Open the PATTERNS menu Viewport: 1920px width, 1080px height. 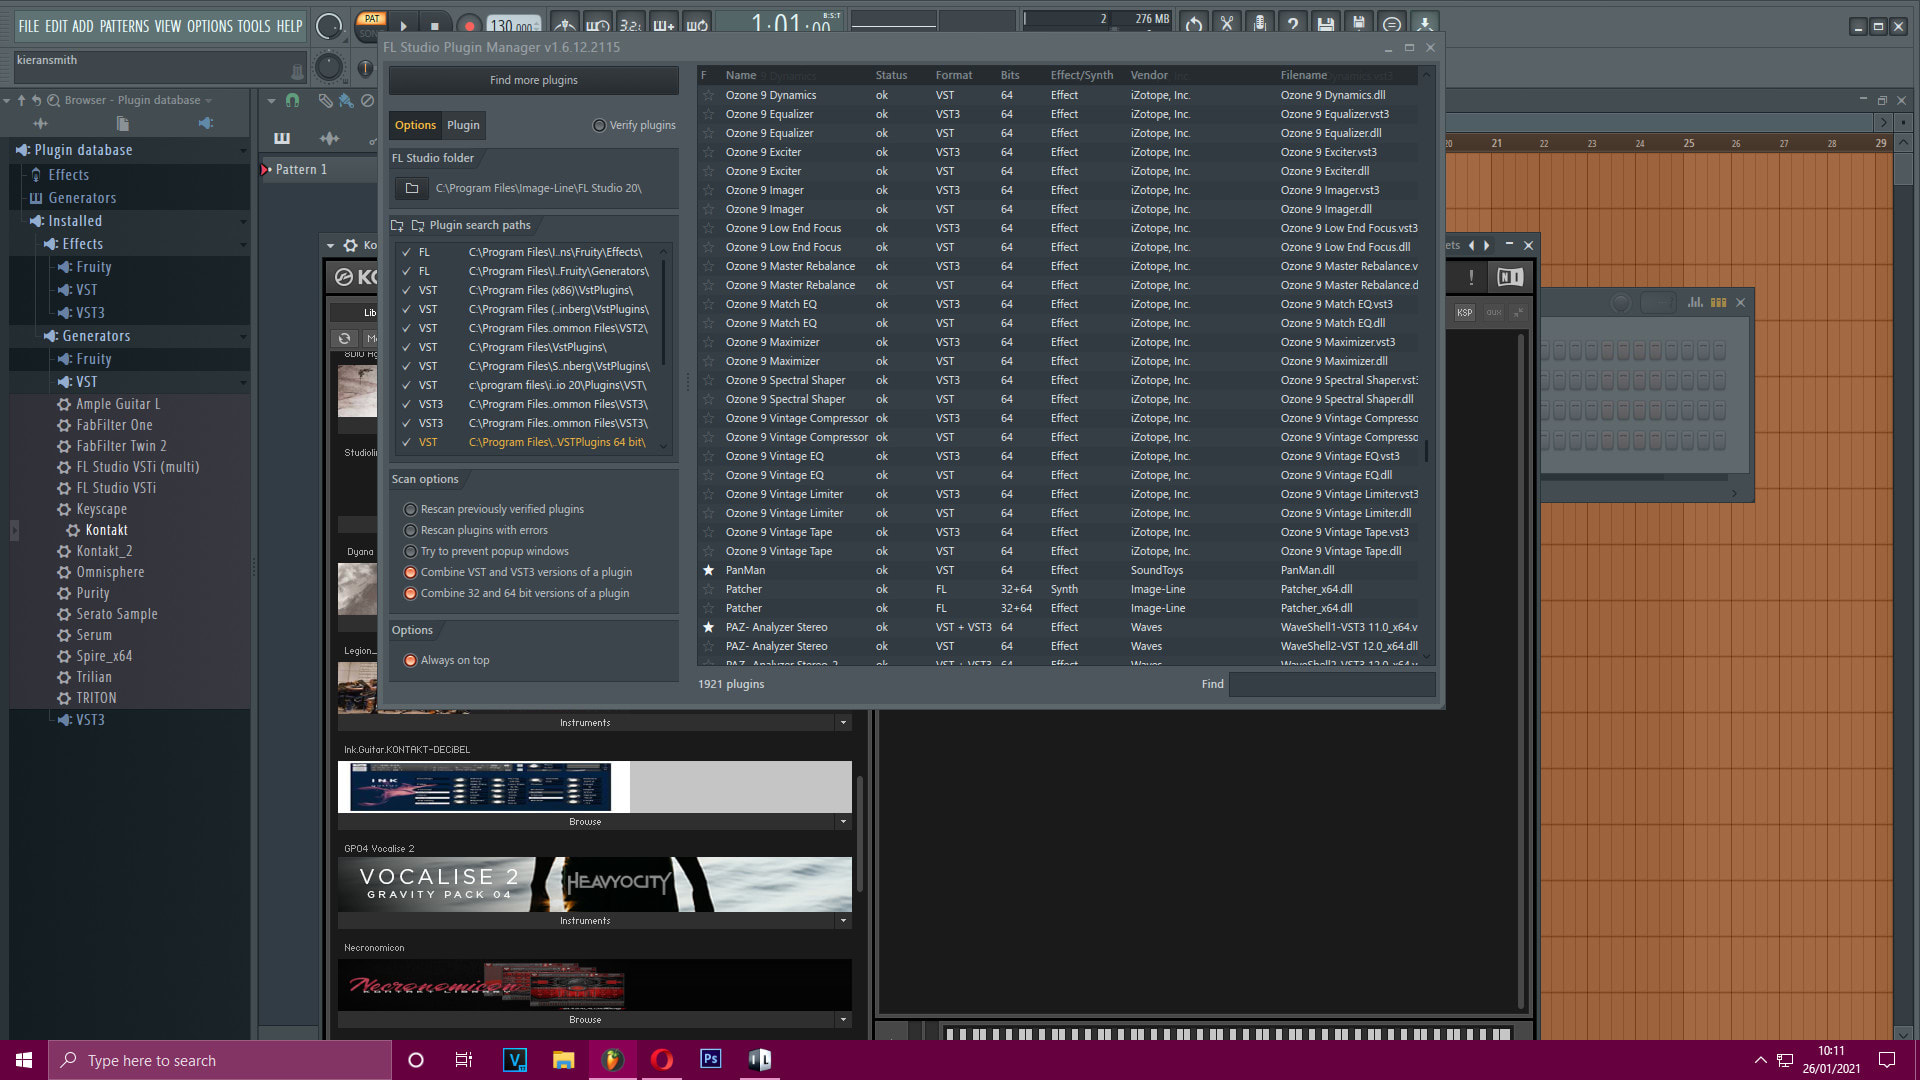tap(124, 26)
